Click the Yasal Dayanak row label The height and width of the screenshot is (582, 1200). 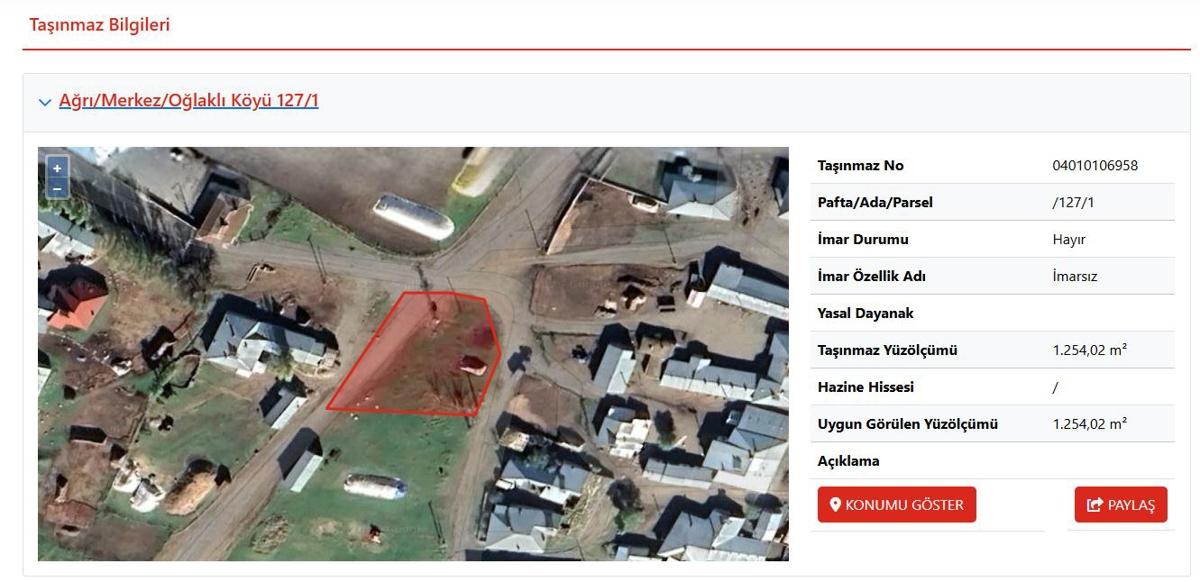coord(866,313)
